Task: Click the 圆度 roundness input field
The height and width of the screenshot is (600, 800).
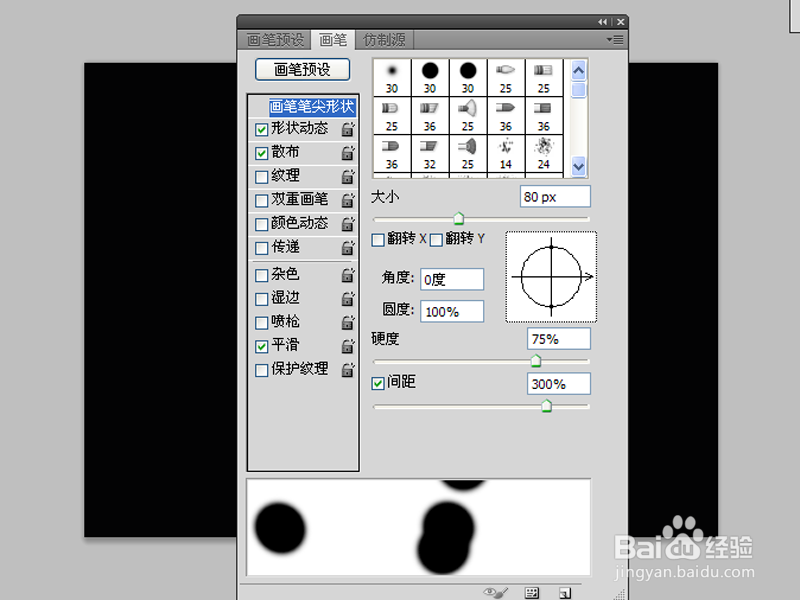Action: (x=452, y=312)
